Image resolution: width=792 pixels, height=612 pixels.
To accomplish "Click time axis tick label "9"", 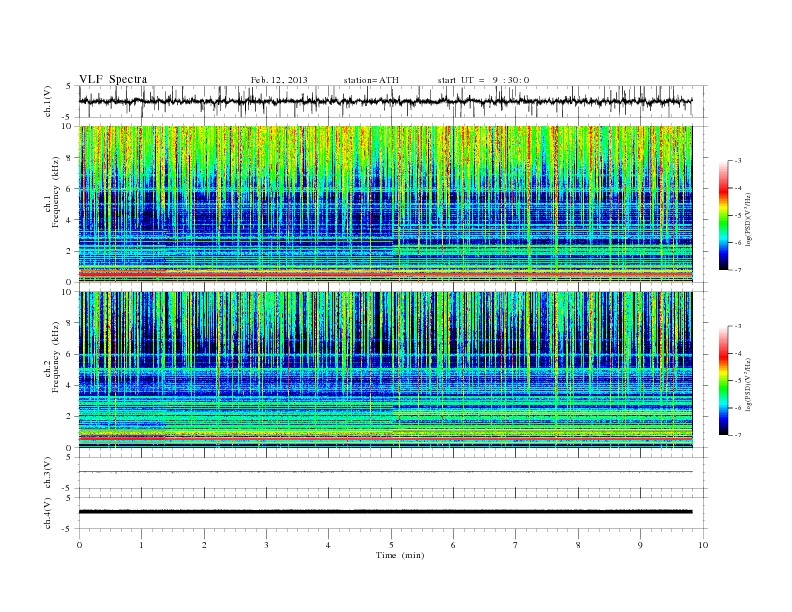I will (x=640, y=545).
